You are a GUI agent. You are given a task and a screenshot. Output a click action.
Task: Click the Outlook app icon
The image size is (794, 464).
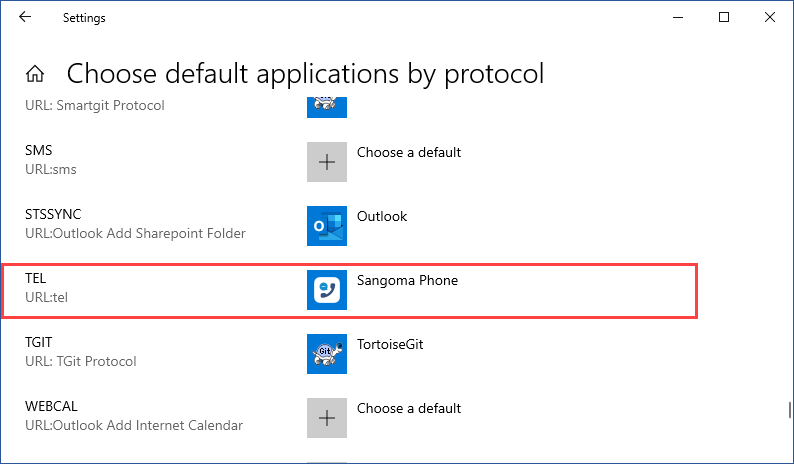click(326, 226)
